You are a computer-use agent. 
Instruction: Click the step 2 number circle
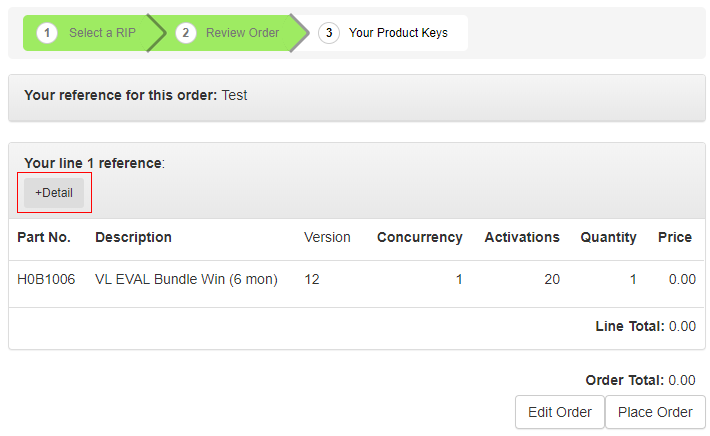coord(185,33)
